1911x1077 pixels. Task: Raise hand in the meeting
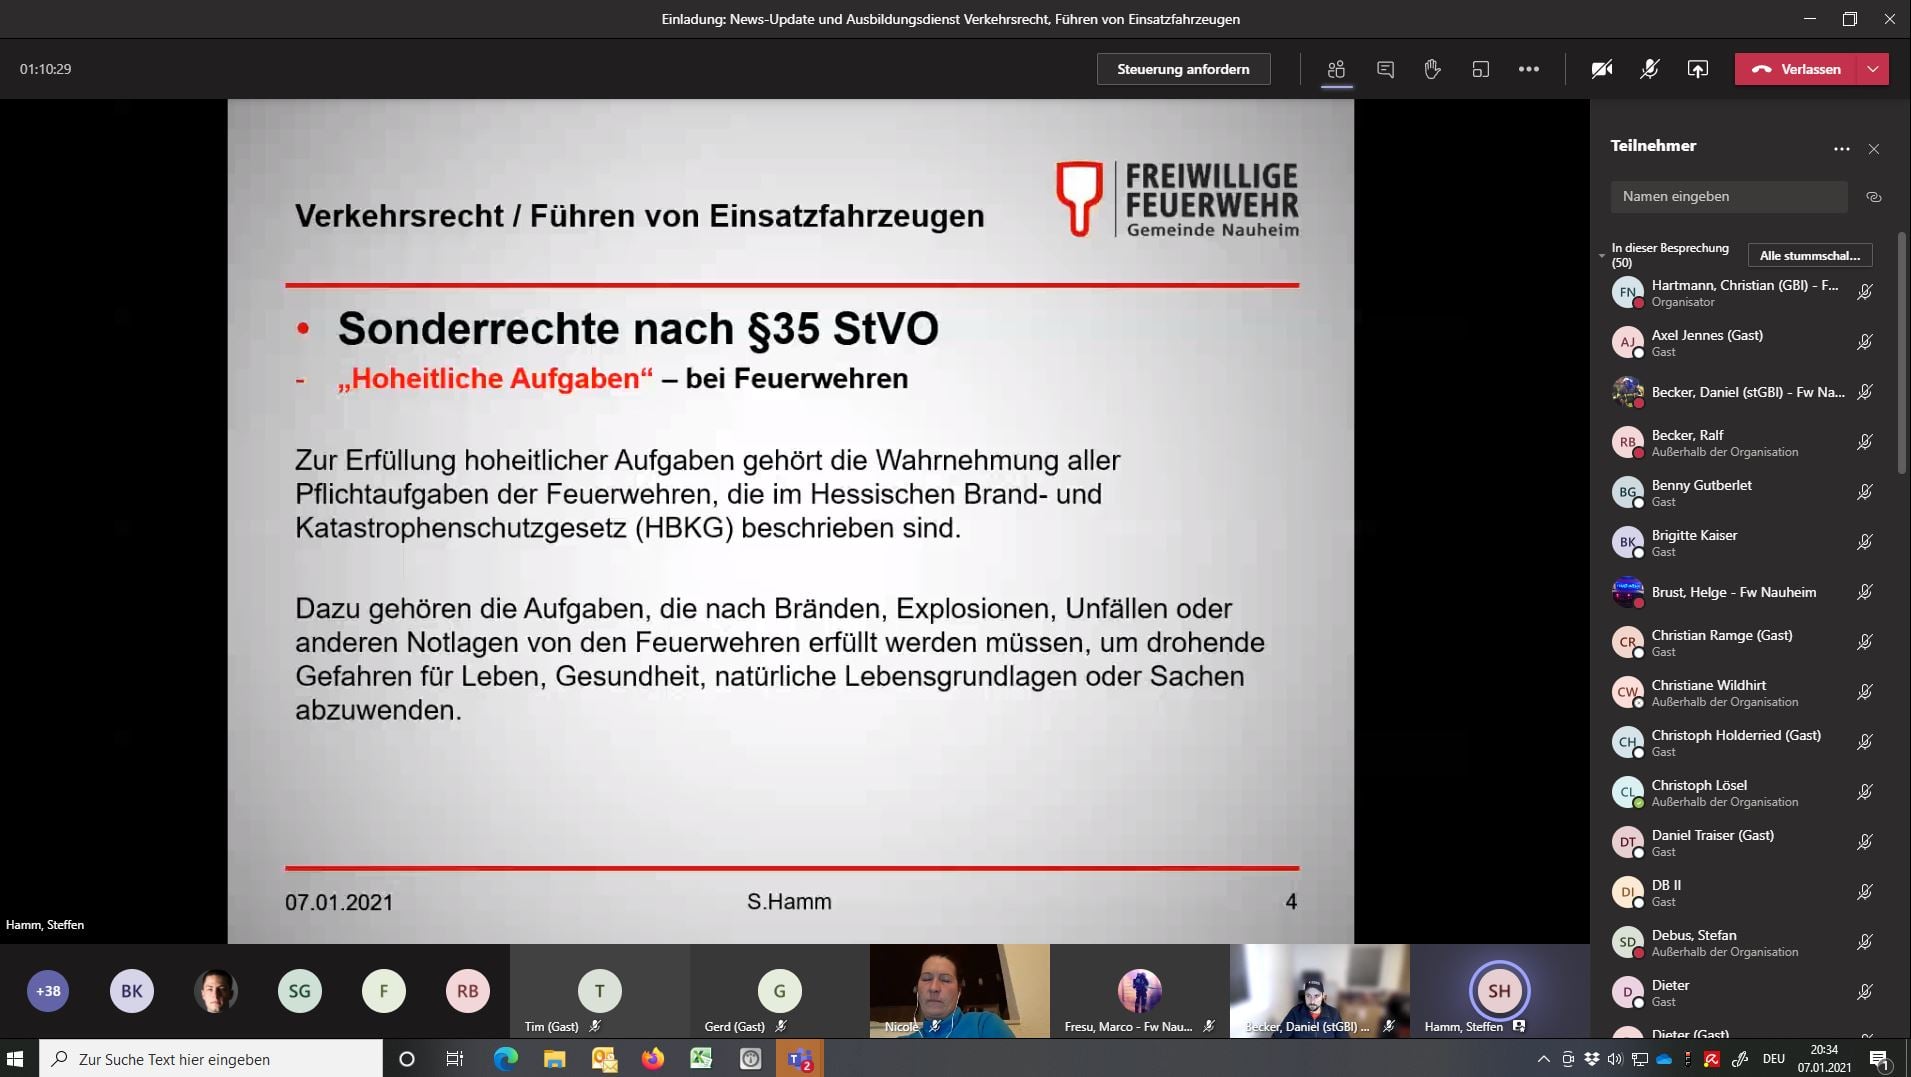pyautogui.click(x=1432, y=69)
